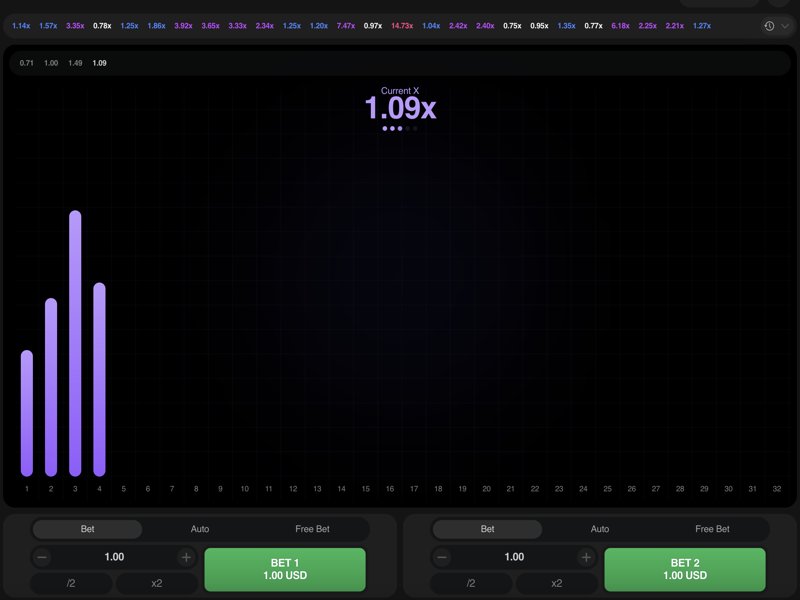Click the axis label 16 below the chart
This screenshot has width=800, height=600.
click(390, 489)
